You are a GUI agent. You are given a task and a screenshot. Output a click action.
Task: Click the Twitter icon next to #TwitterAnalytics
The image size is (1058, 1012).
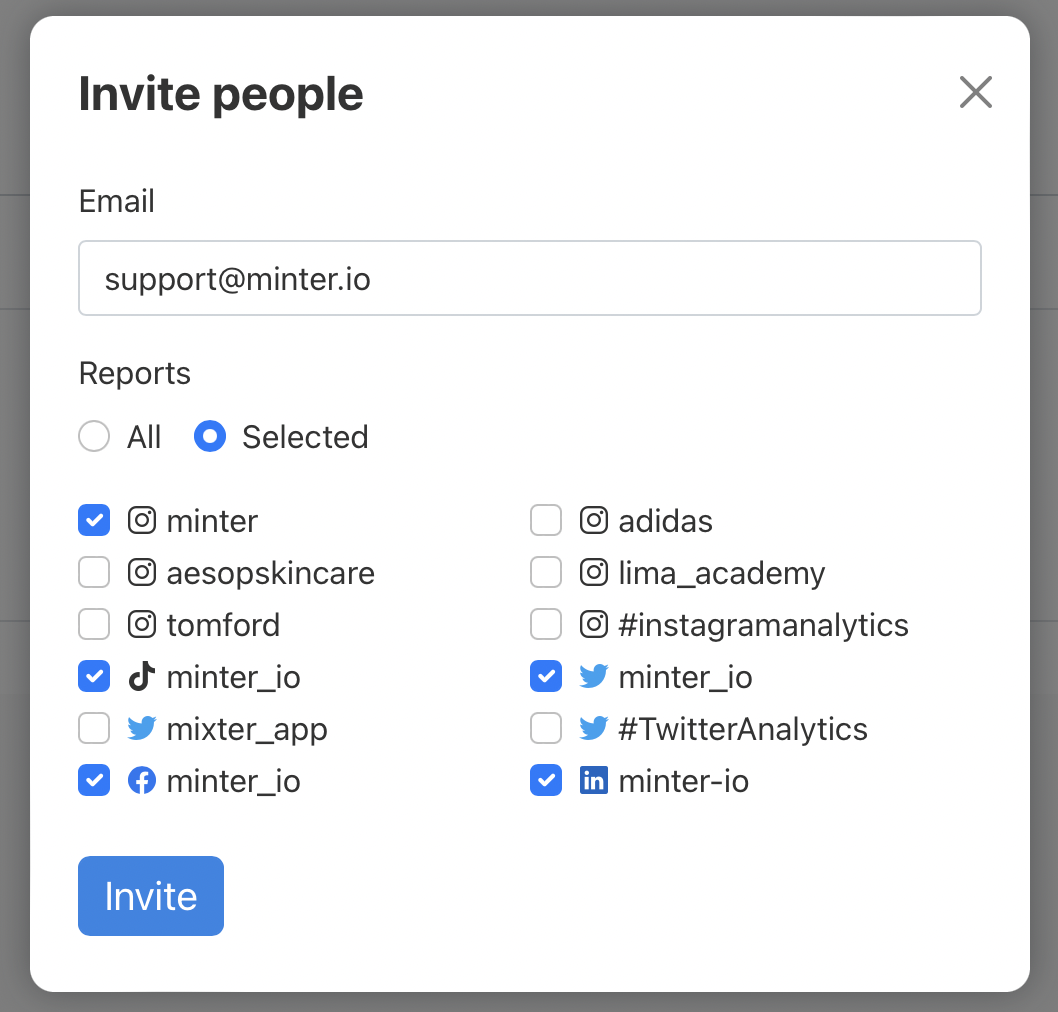pos(594,729)
